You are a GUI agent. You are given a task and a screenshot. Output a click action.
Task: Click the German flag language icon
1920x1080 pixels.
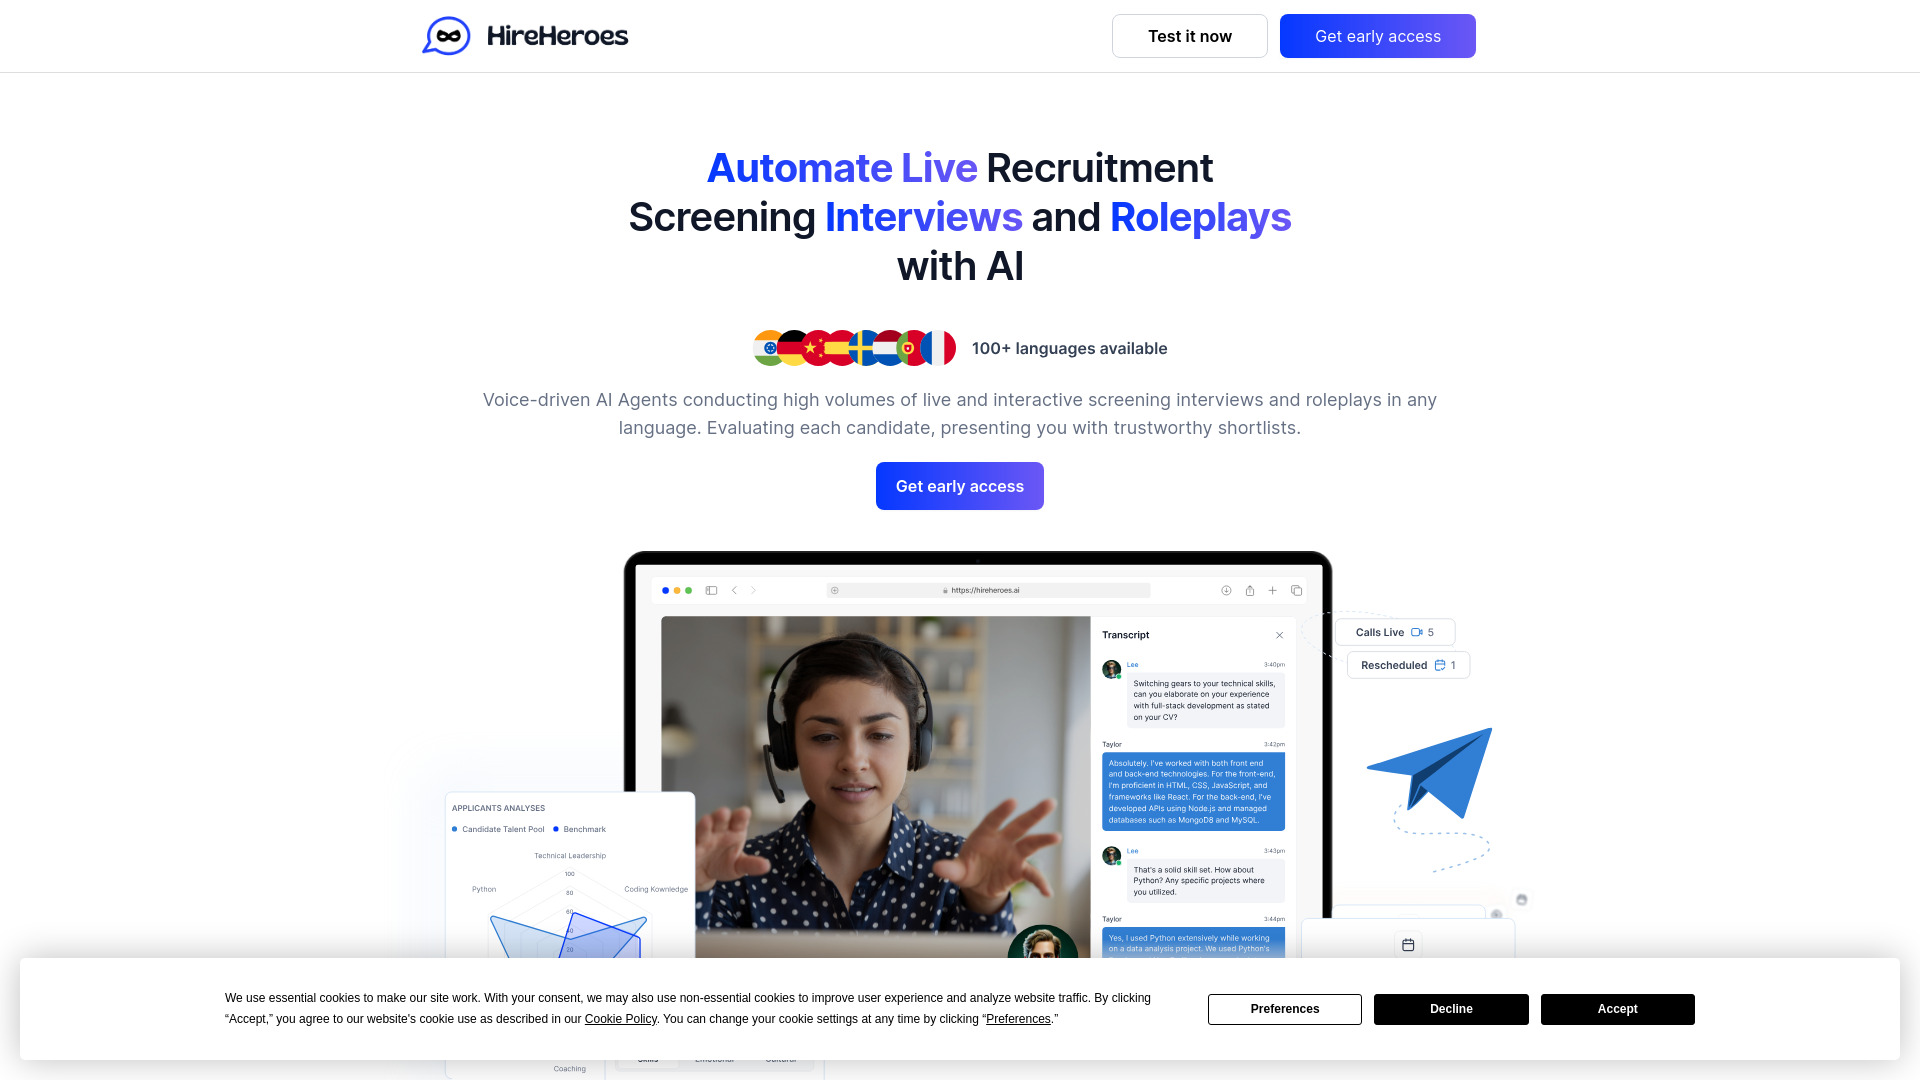pos(793,347)
